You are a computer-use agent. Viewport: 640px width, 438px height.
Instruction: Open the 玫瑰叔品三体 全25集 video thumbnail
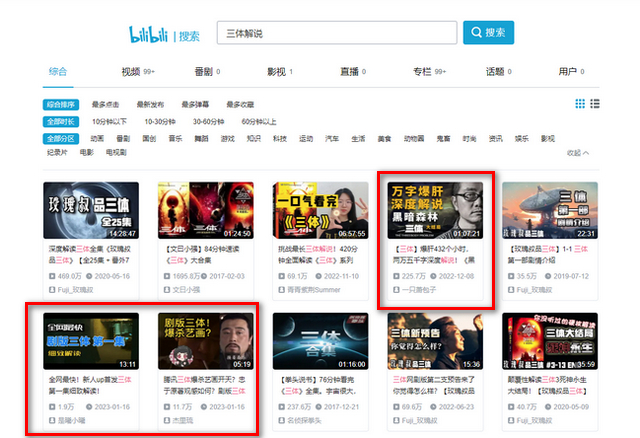click(x=91, y=211)
